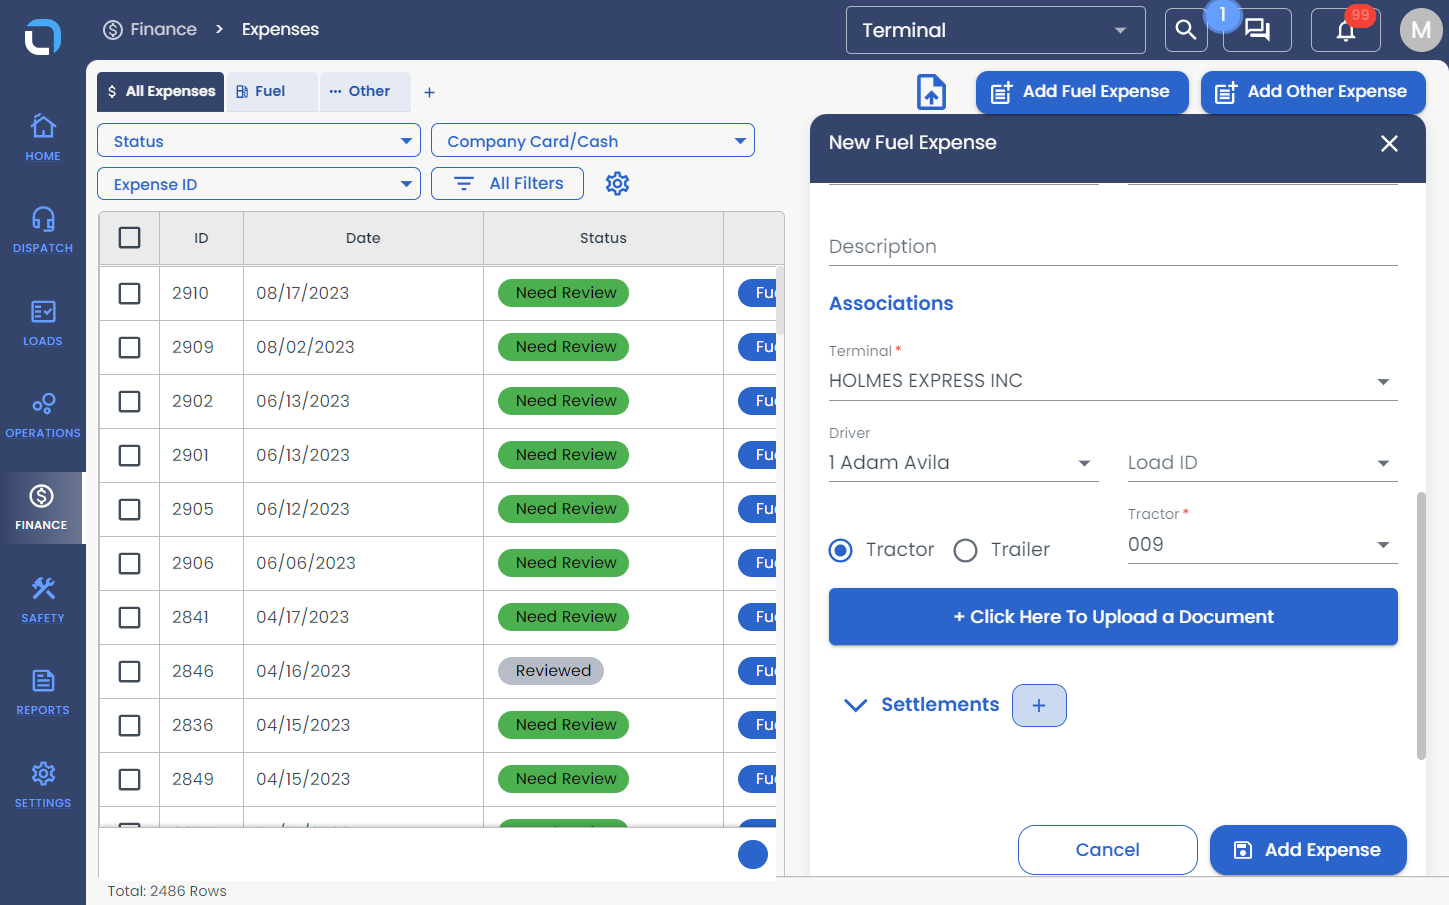Select the Tractor radio button
Image resolution: width=1449 pixels, height=905 pixels.
[841, 550]
